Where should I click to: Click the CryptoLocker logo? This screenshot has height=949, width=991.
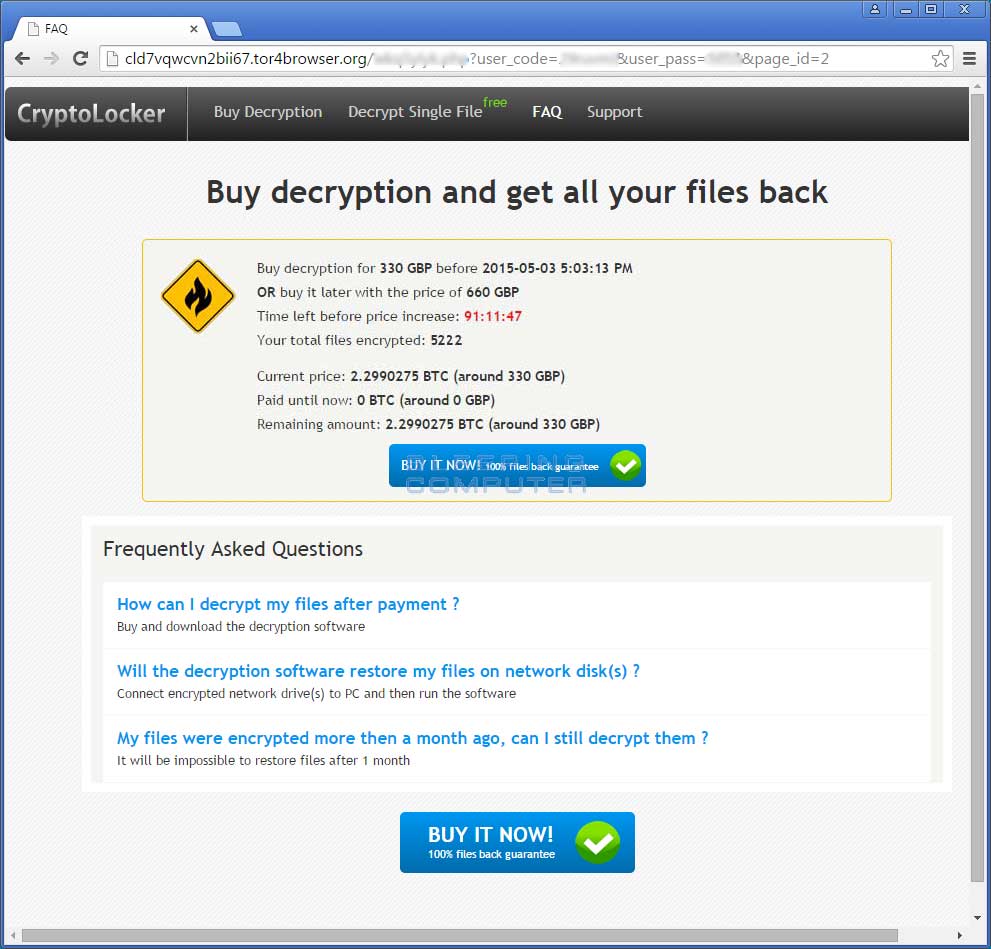click(x=91, y=114)
